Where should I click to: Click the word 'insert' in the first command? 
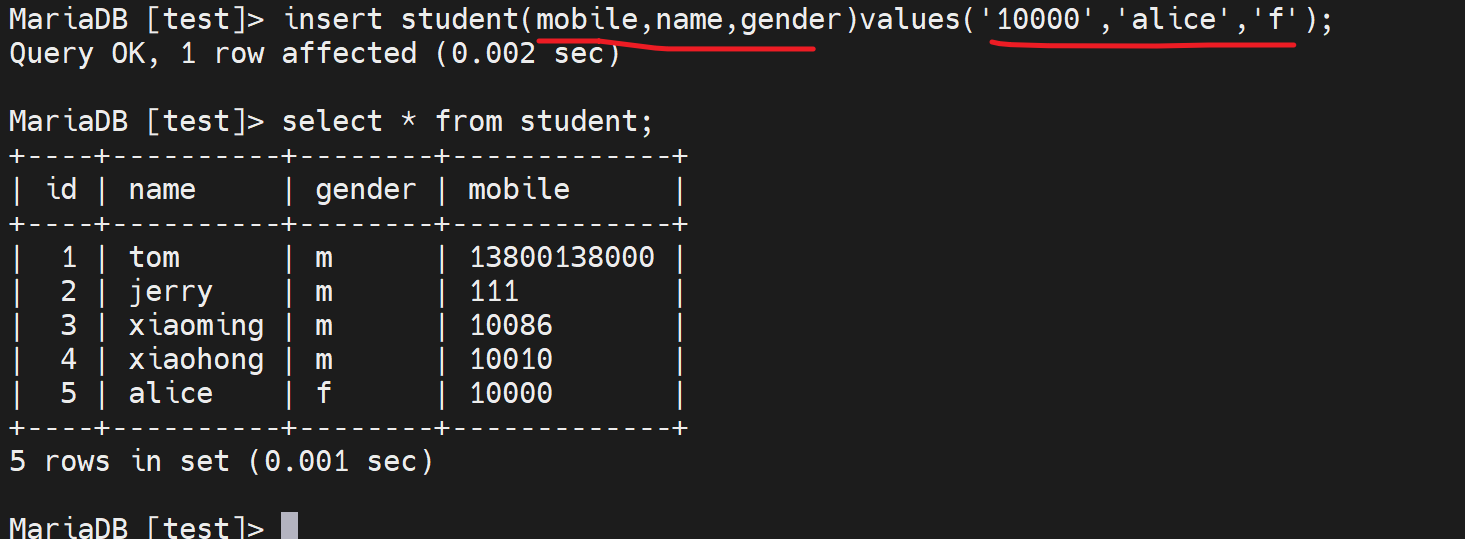coord(332,19)
